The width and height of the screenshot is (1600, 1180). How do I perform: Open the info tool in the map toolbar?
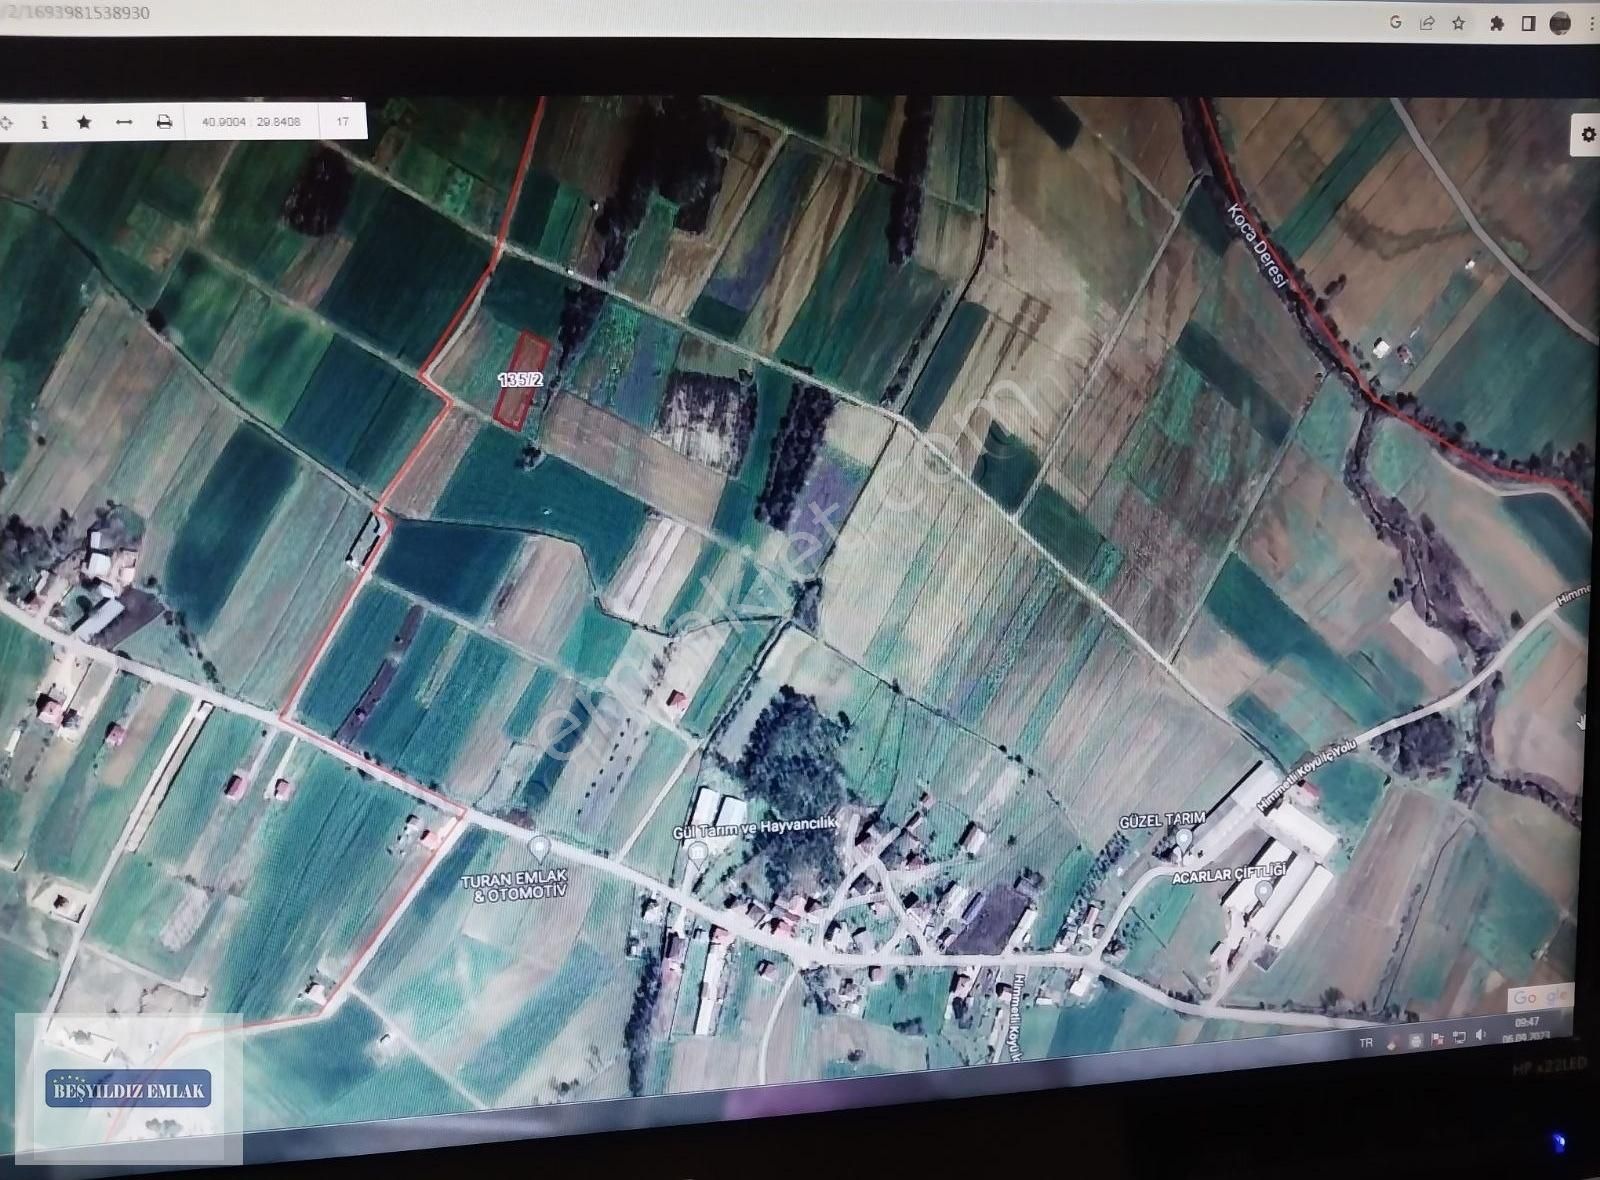click(x=44, y=122)
